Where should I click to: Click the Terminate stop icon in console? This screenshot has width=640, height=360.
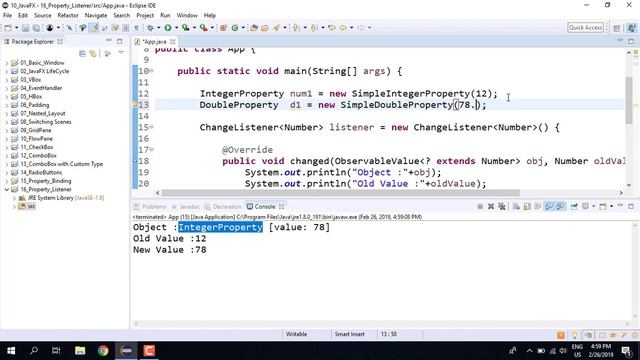click(480, 207)
